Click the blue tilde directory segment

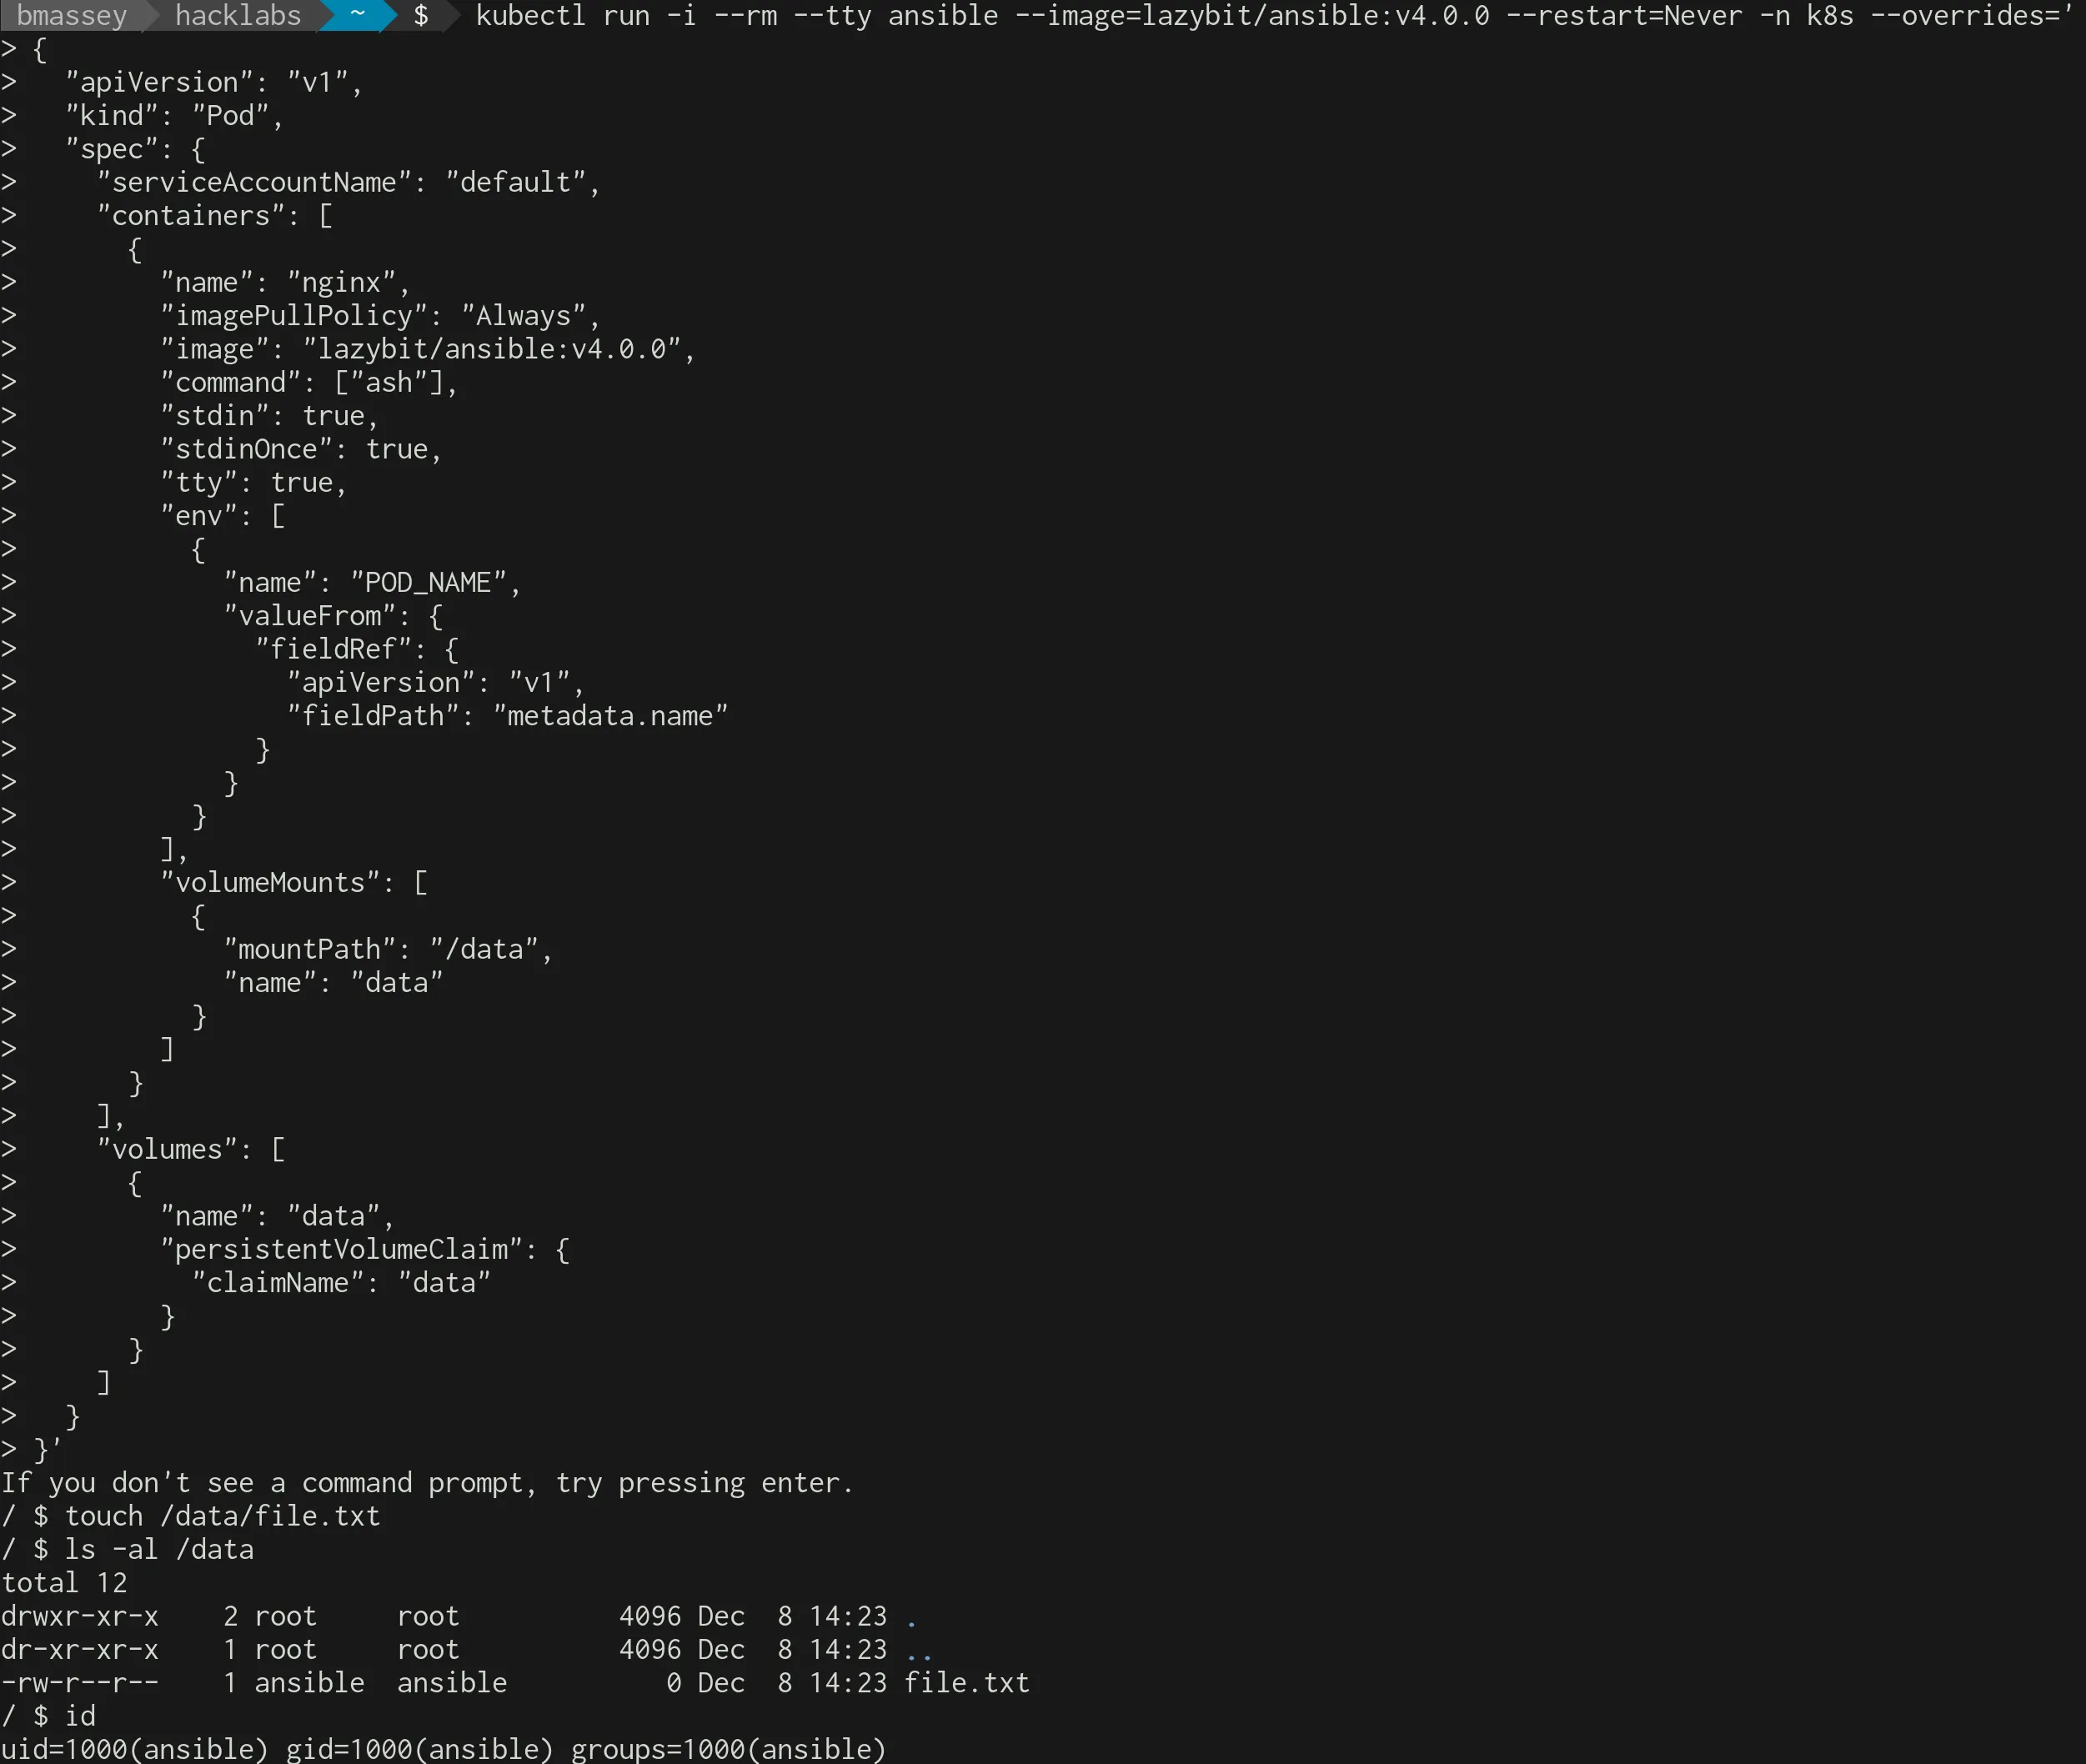tap(357, 16)
